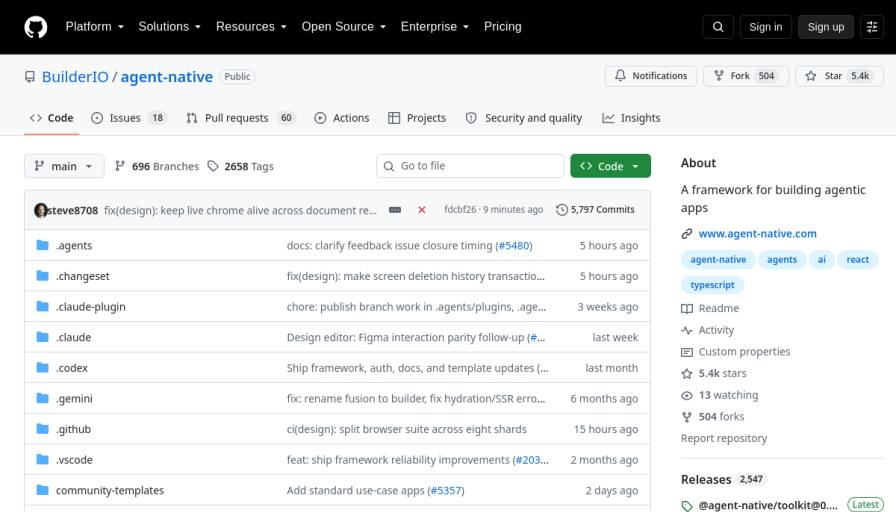The image size is (896, 512).
Task: Click the repository icon beside BuilderIO
Action: 30,77
